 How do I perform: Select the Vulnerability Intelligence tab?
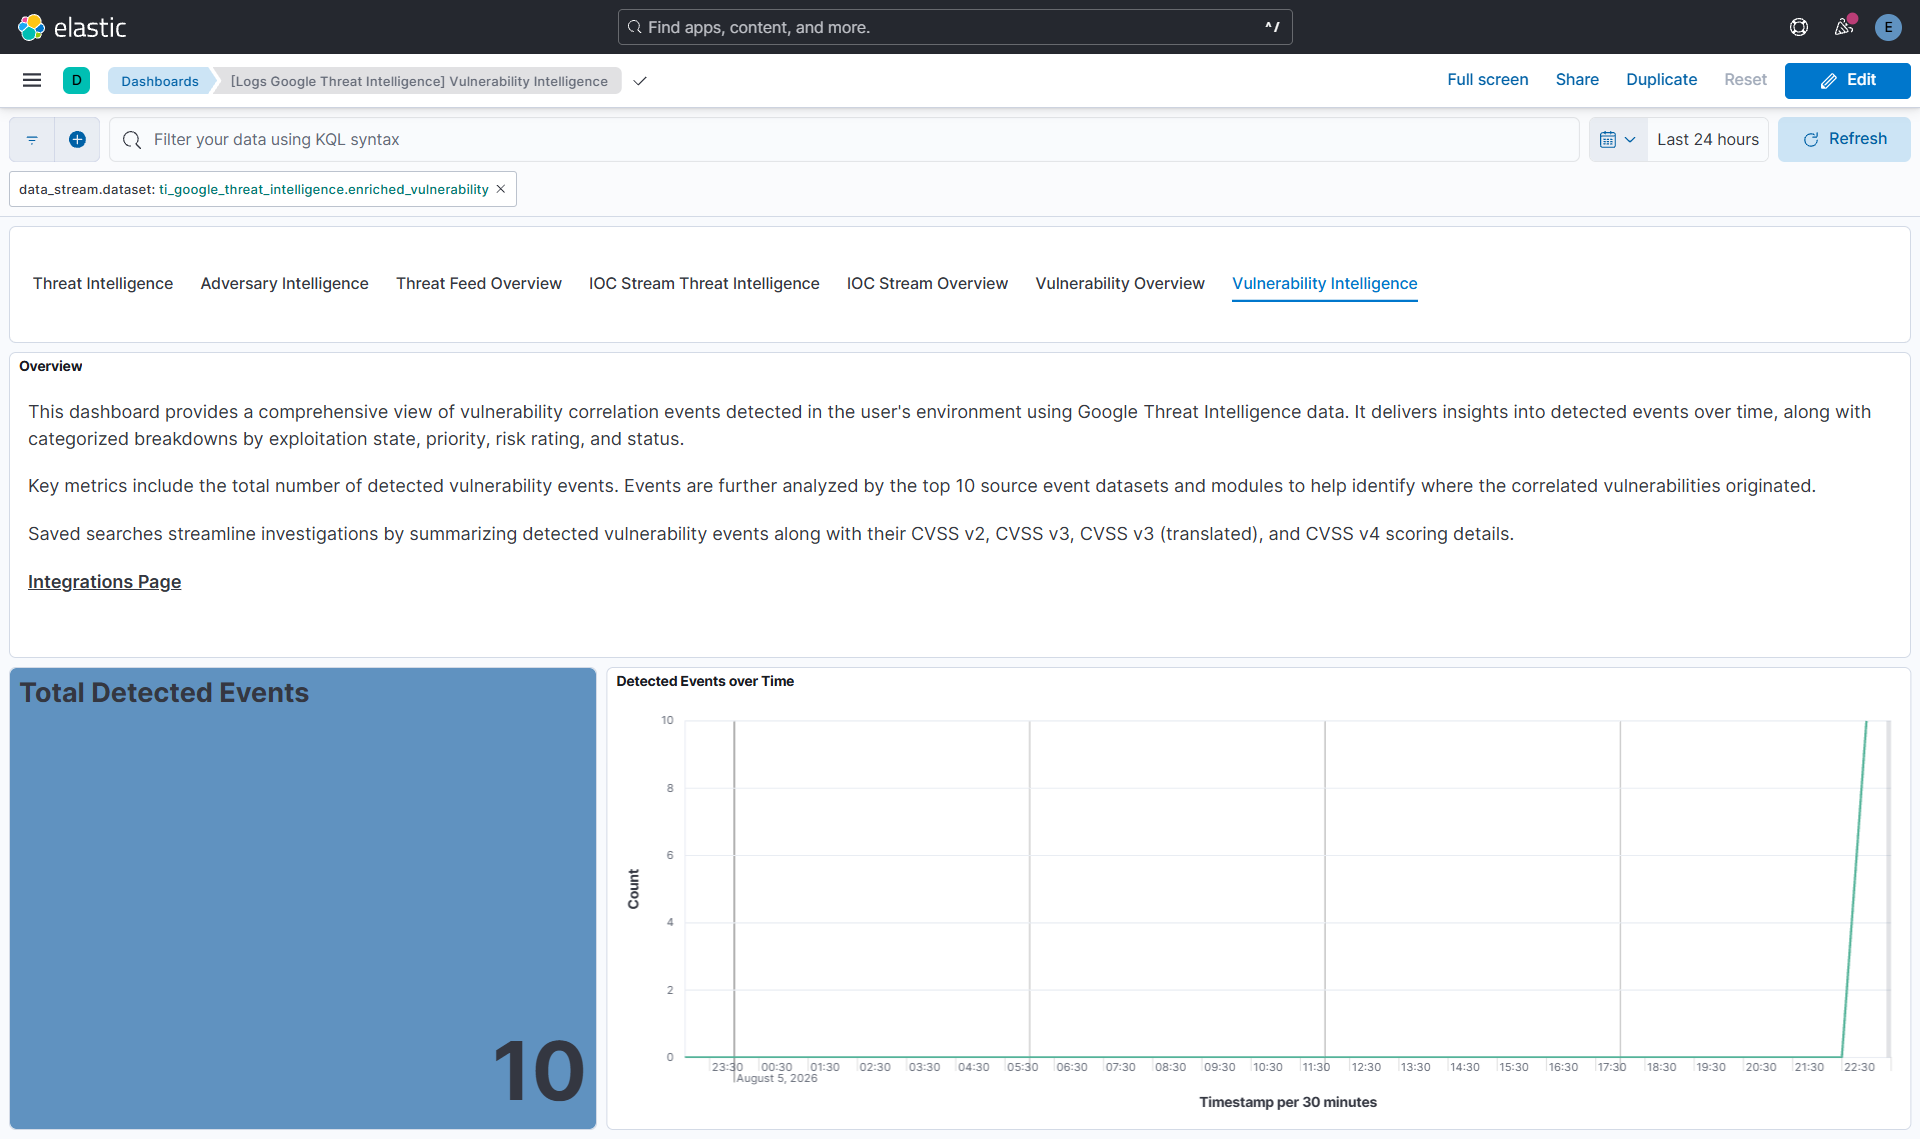click(x=1324, y=284)
